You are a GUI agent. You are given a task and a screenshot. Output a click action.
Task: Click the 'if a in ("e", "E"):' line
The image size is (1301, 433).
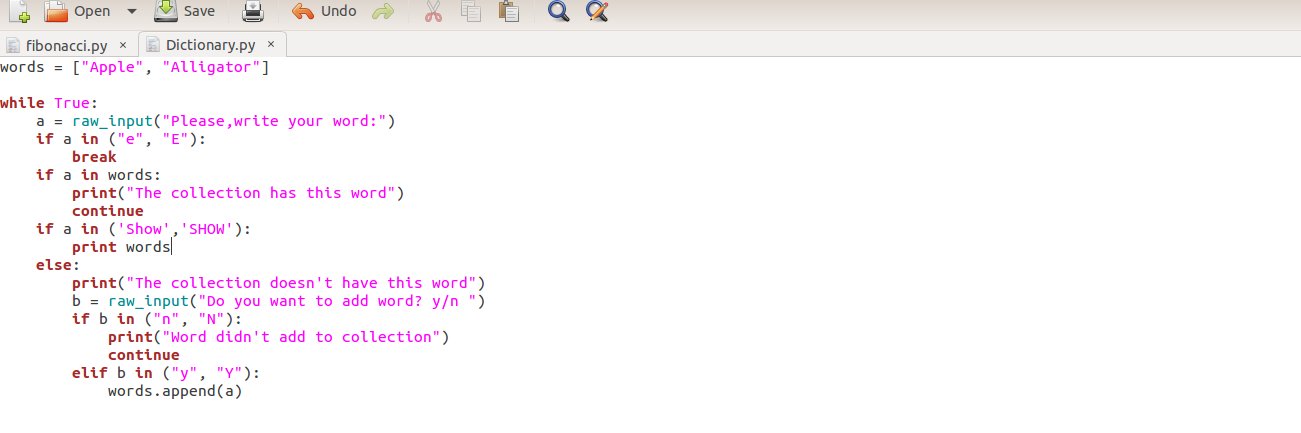tap(121, 139)
